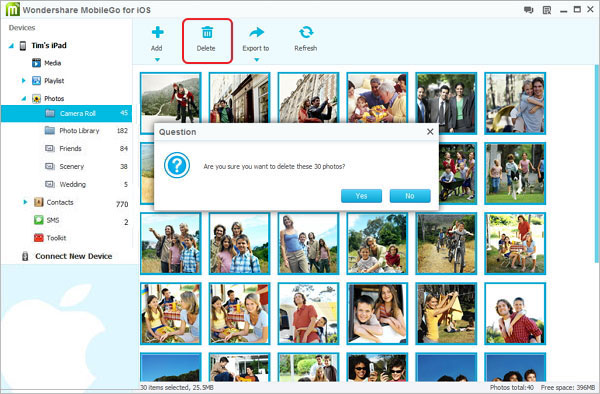Select the couple in red plaid shirt photo
The height and width of the screenshot is (394, 600).
pyautogui.click(x=515, y=313)
